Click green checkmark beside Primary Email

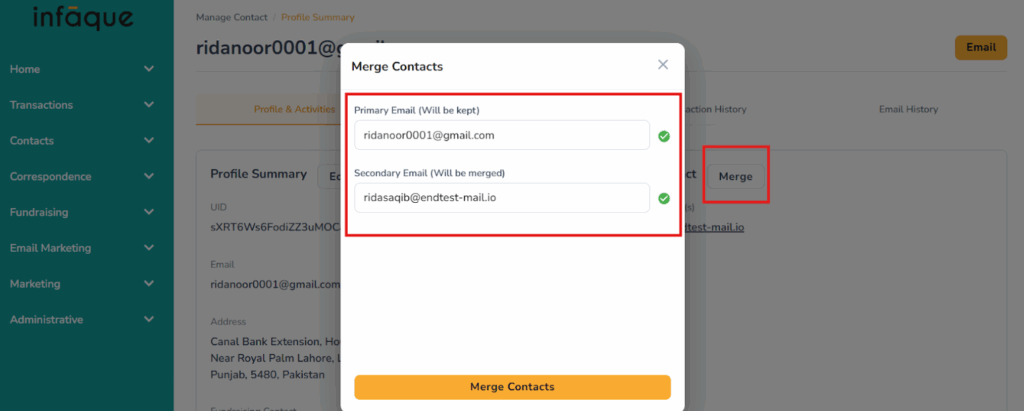pos(664,136)
